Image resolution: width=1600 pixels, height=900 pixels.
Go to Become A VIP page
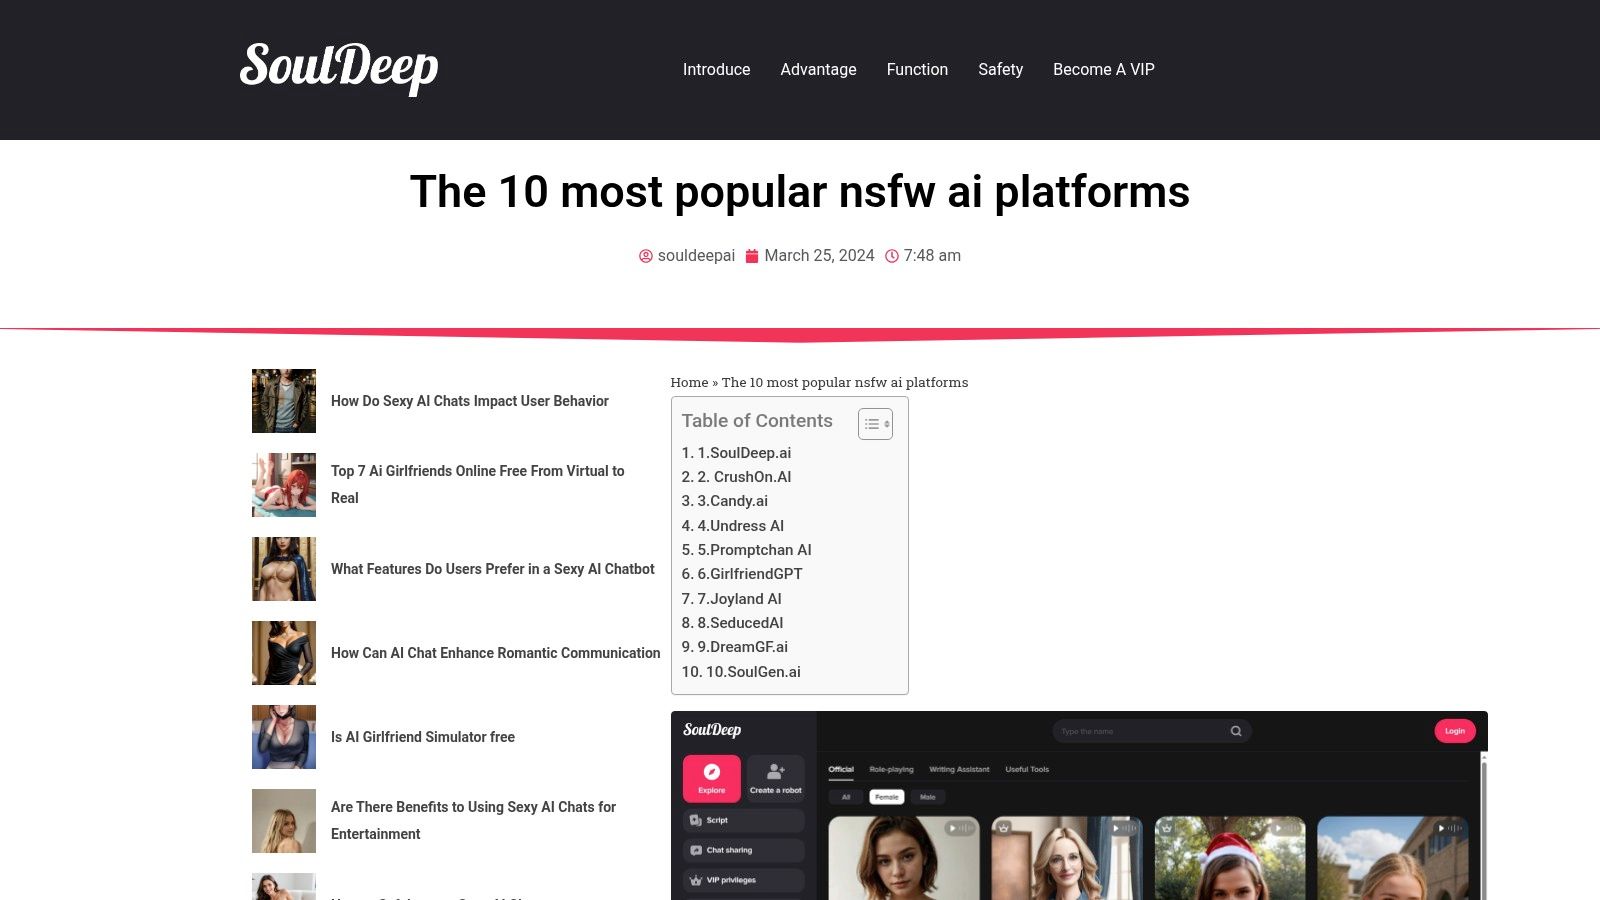point(1104,69)
